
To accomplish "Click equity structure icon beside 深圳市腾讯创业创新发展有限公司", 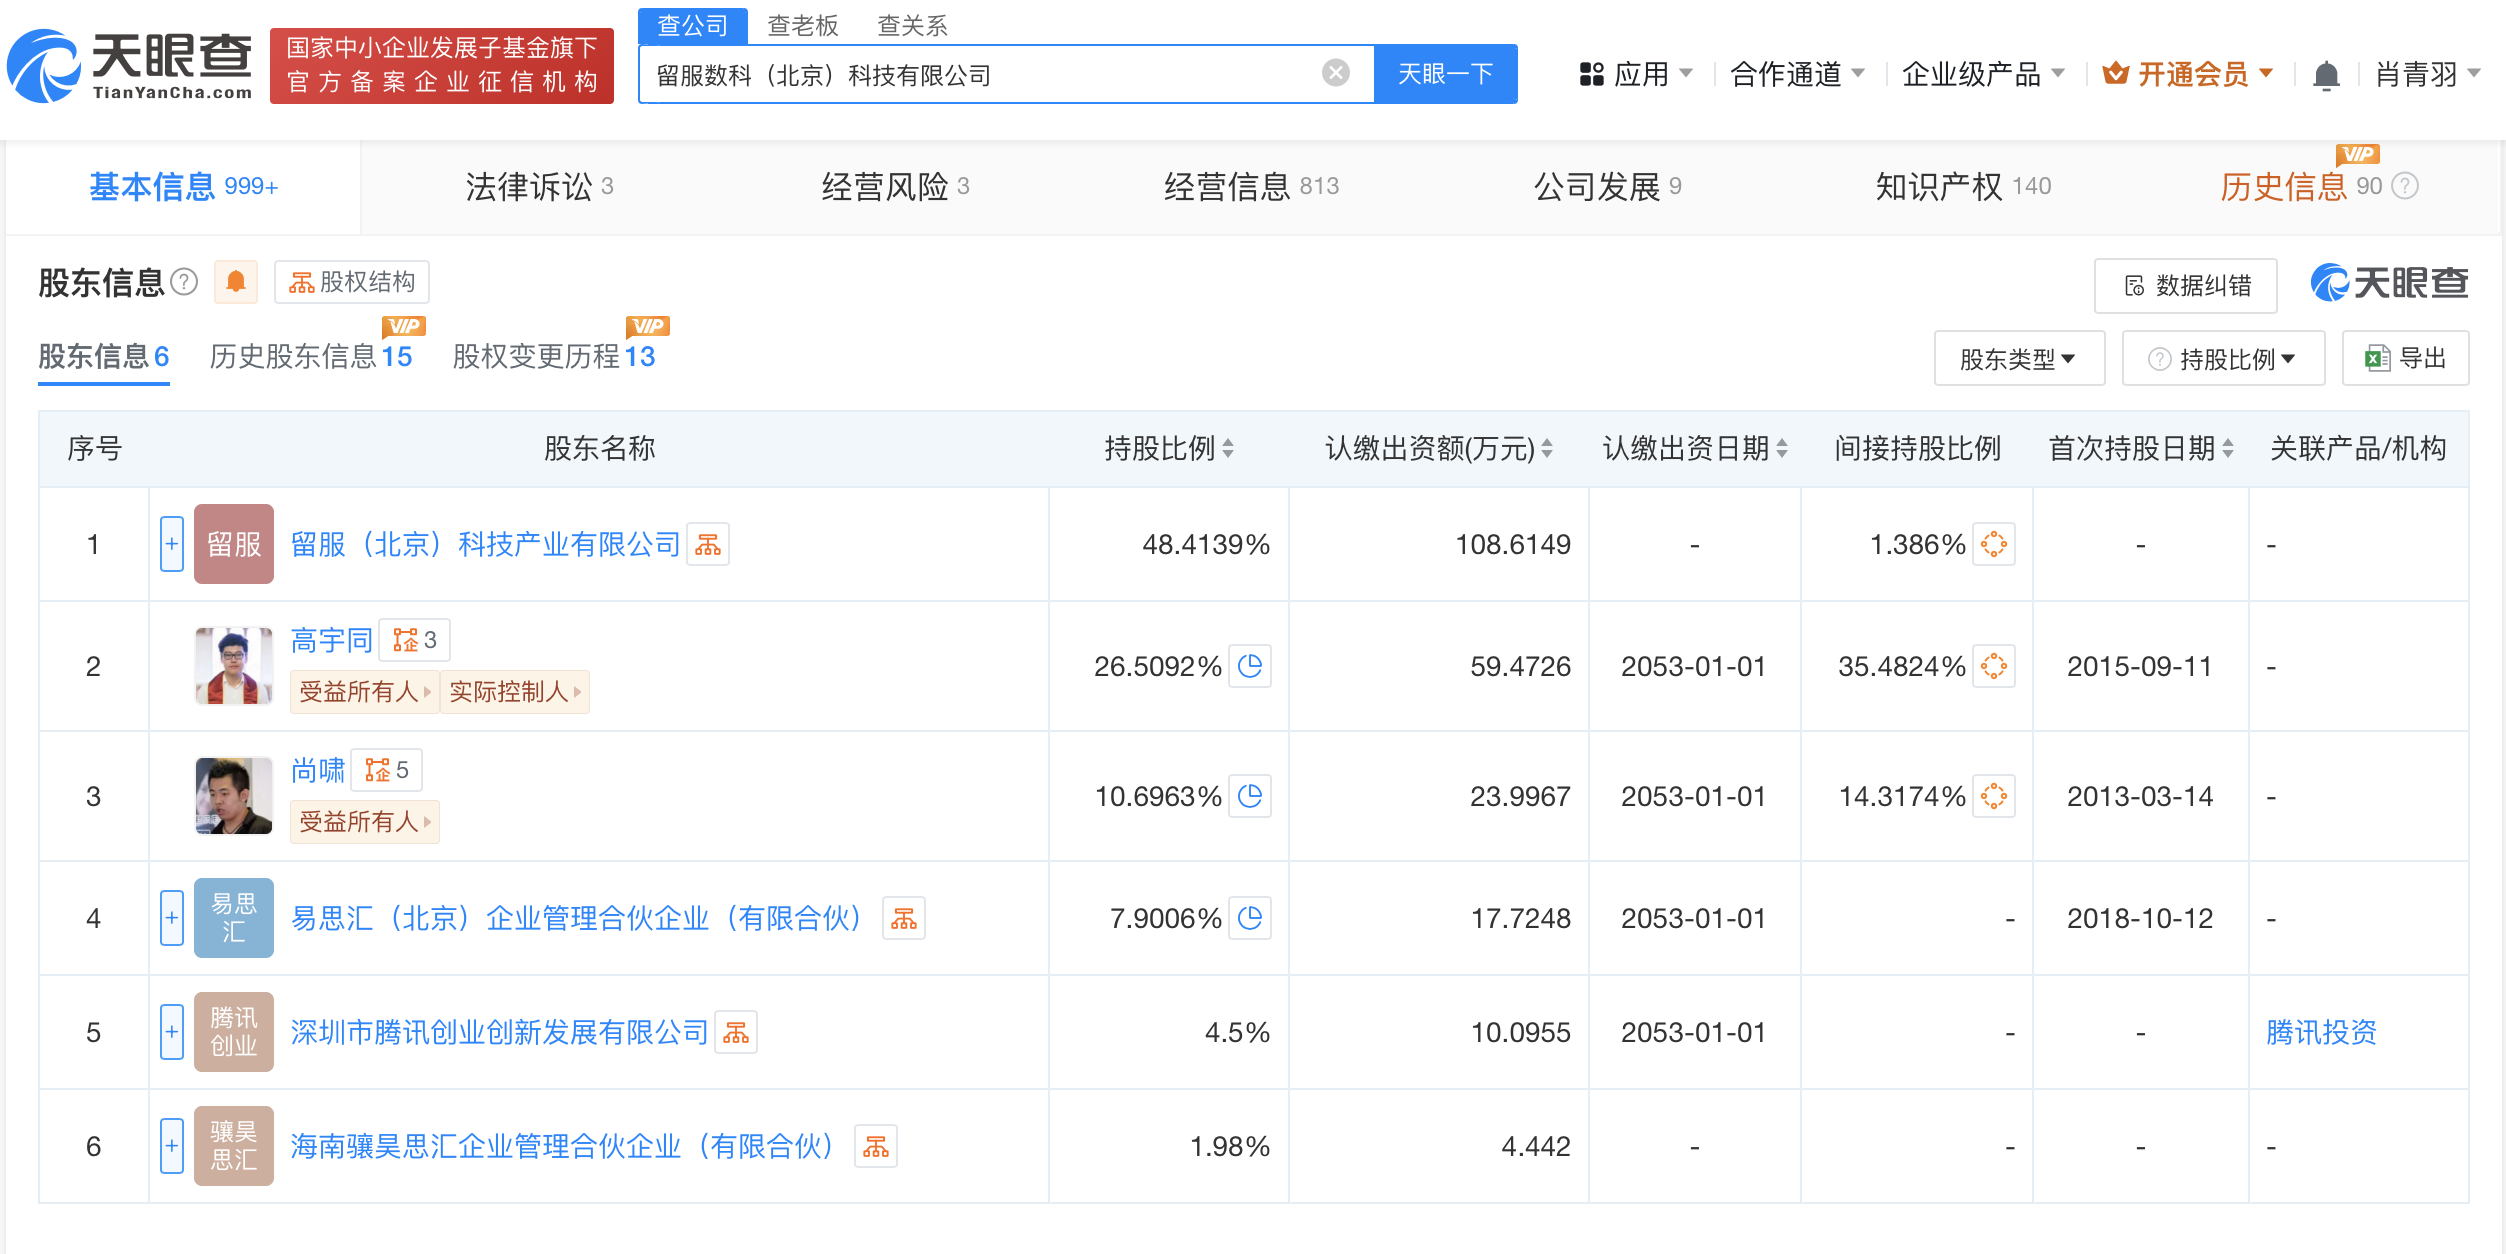I will pyautogui.click(x=736, y=1033).
